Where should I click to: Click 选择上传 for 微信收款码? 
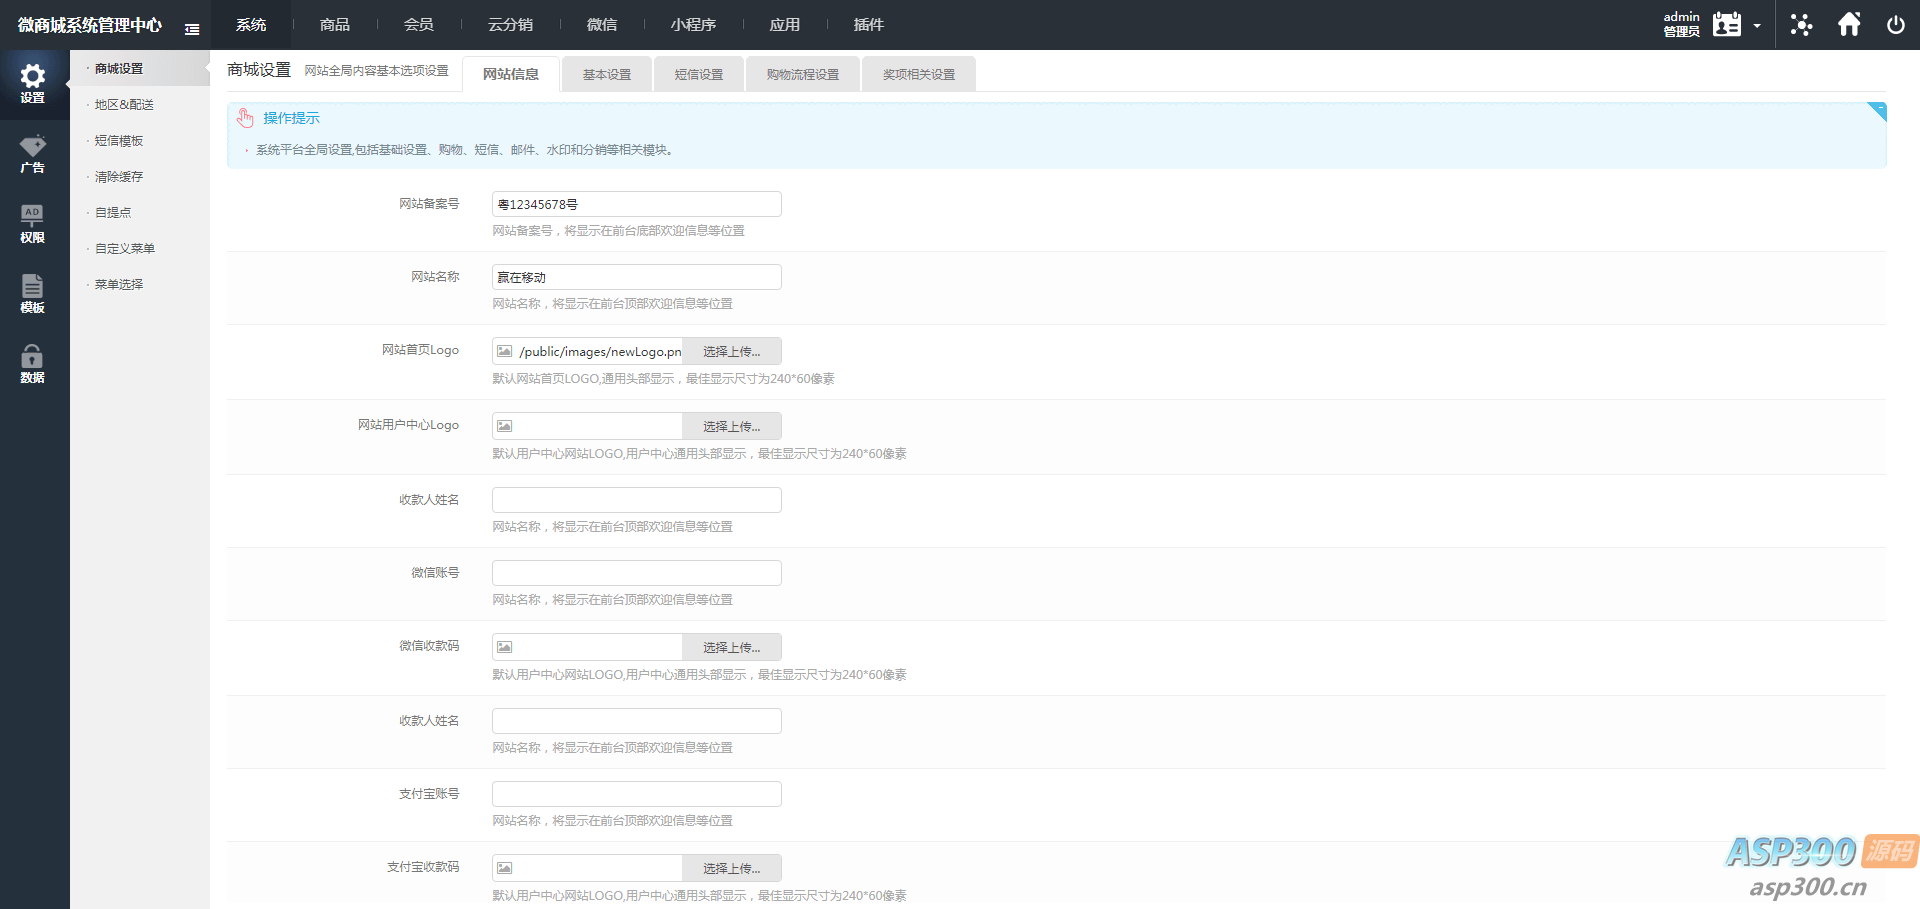732,647
